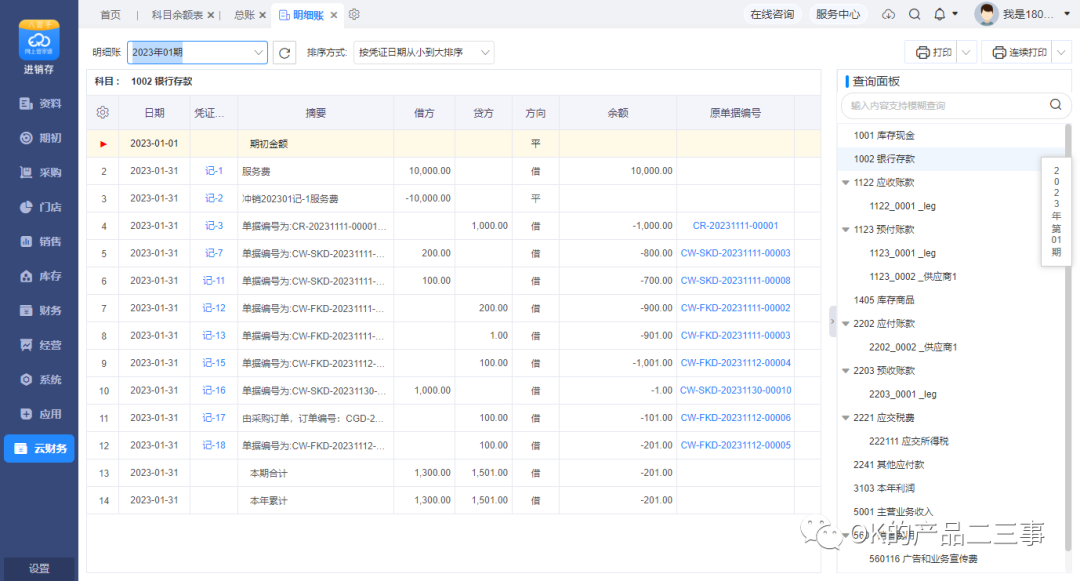This screenshot has width=1080, height=581.
Task: Click the notification bell icon
Action: (x=940, y=15)
